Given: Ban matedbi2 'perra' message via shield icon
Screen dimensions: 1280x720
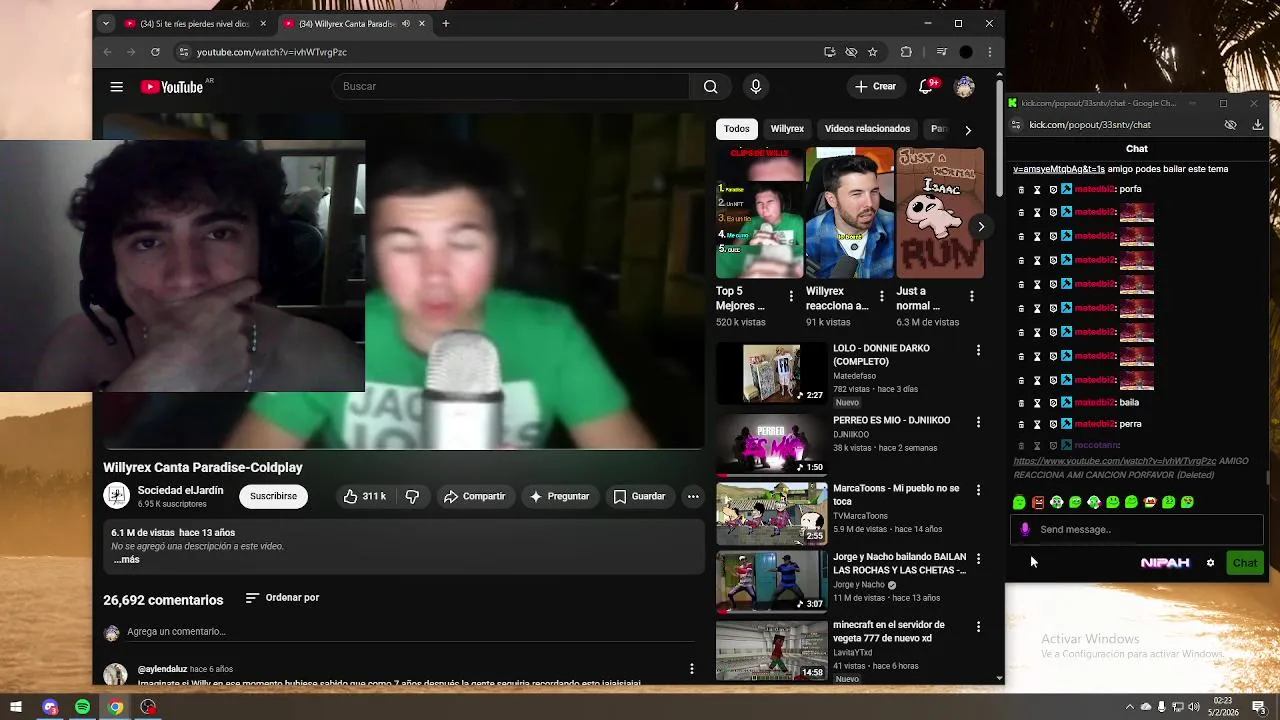Looking at the screenshot, I should [1053, 424].
